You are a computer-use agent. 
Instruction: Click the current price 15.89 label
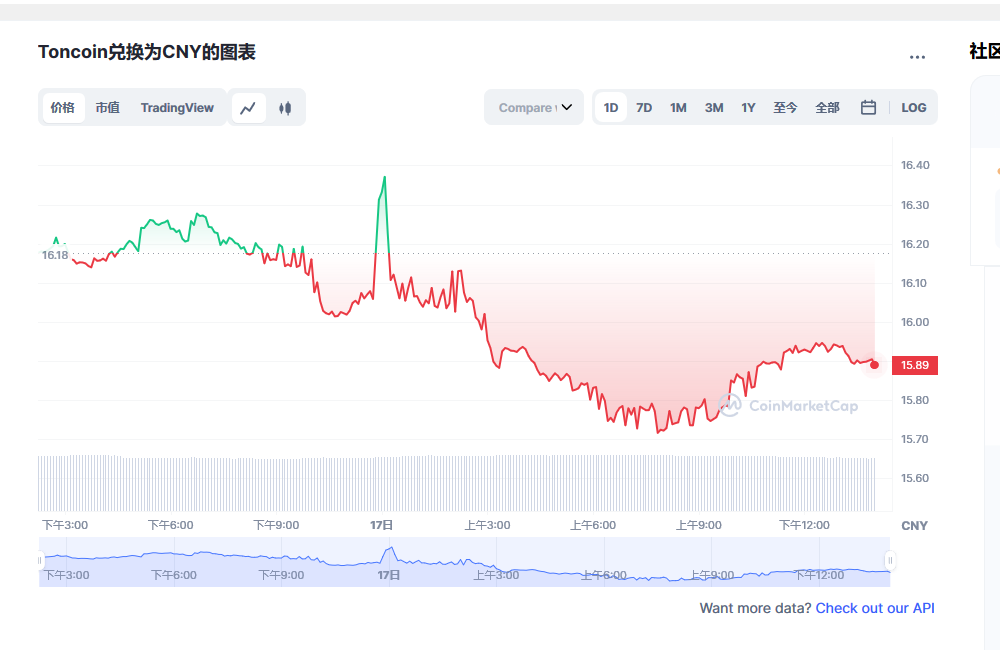tap(915, 365)
